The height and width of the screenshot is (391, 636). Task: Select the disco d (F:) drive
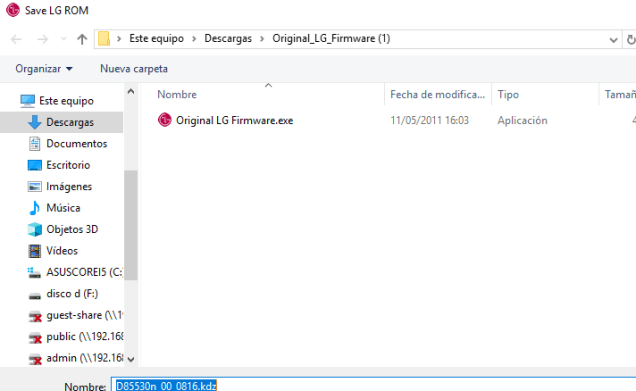click(x=72, y=294)
